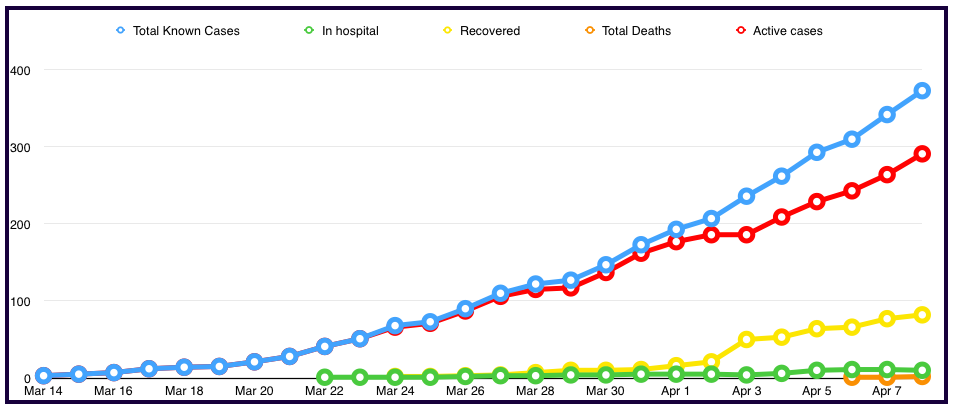Click the last yellow Recovered data point
955x406 pixels.
point(922,315)
